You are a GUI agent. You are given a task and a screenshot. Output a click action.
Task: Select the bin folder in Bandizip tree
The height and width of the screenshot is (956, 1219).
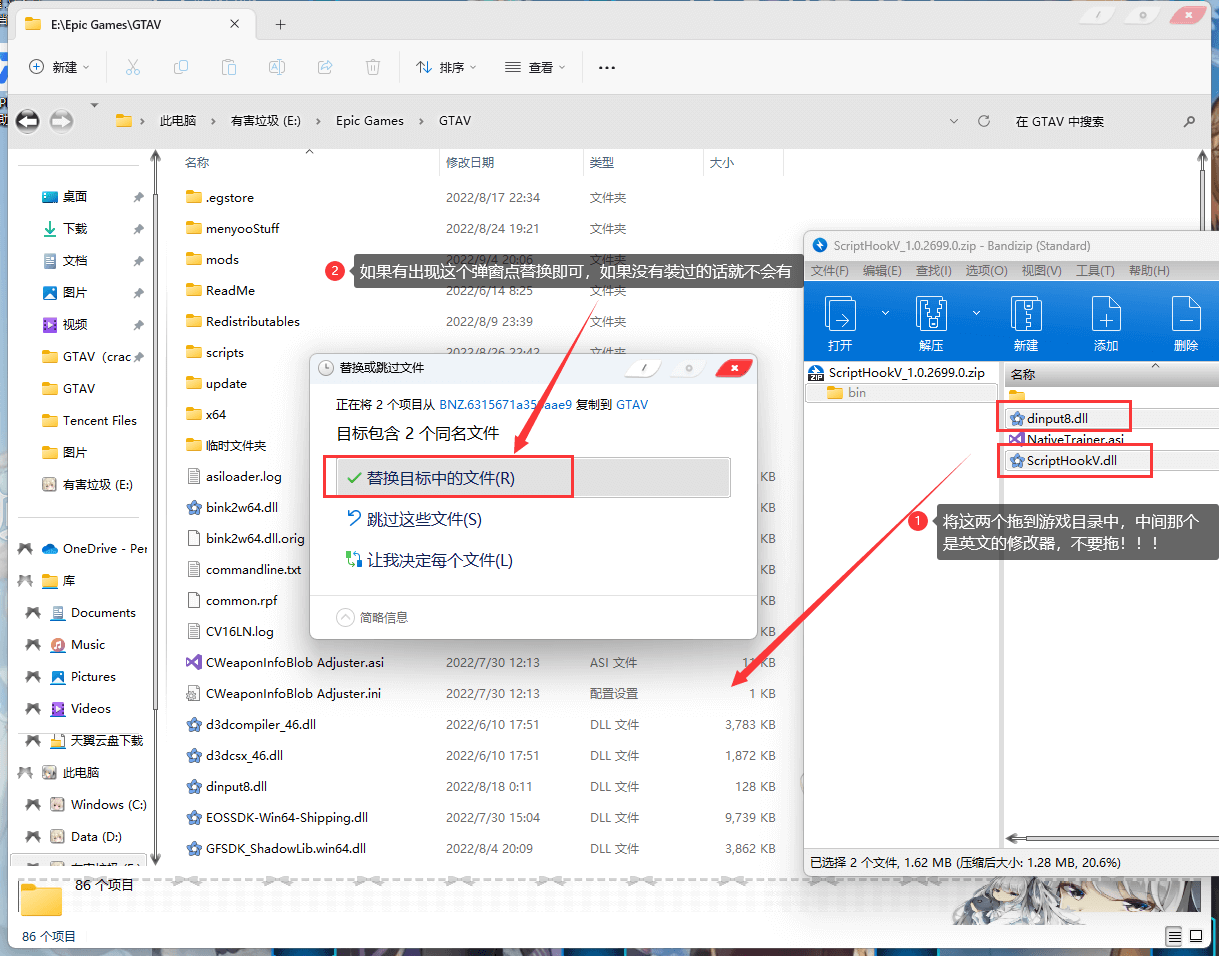tap(856, 393)
